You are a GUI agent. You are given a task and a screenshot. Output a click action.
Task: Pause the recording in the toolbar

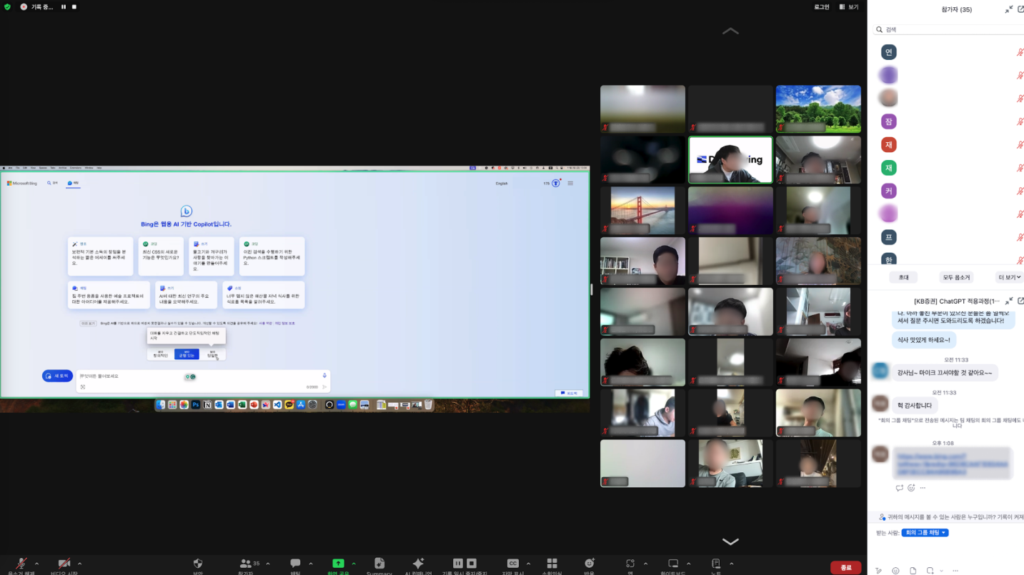click(x=458, y=564)
